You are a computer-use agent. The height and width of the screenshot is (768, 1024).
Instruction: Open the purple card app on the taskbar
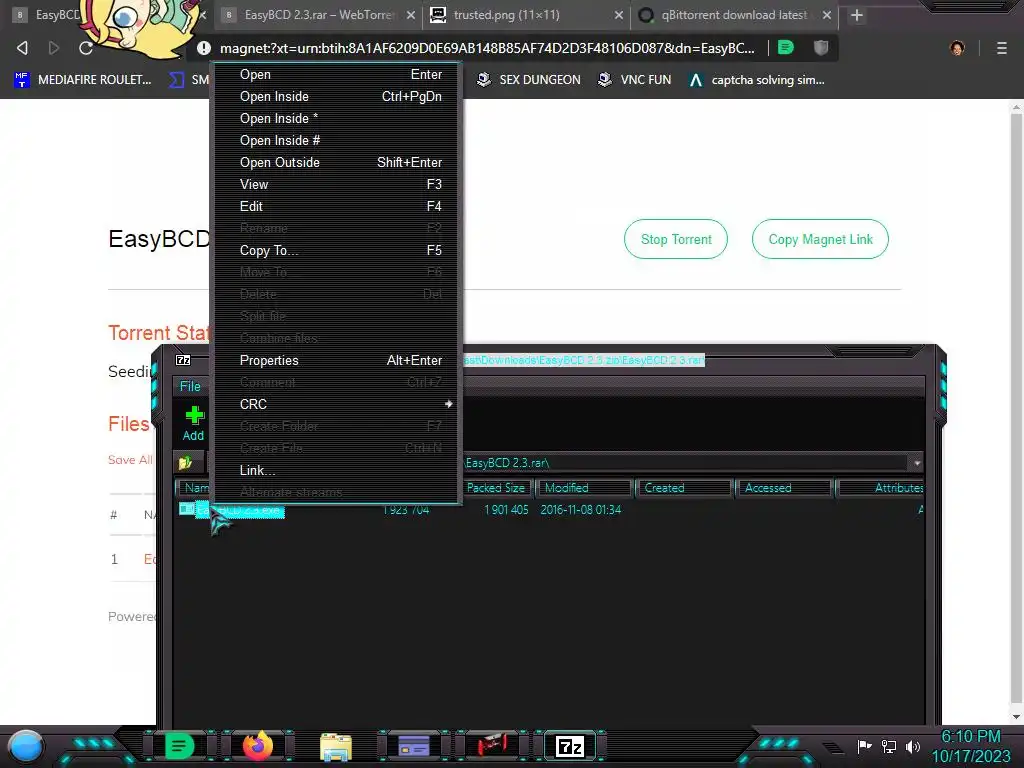pos(413,746)
